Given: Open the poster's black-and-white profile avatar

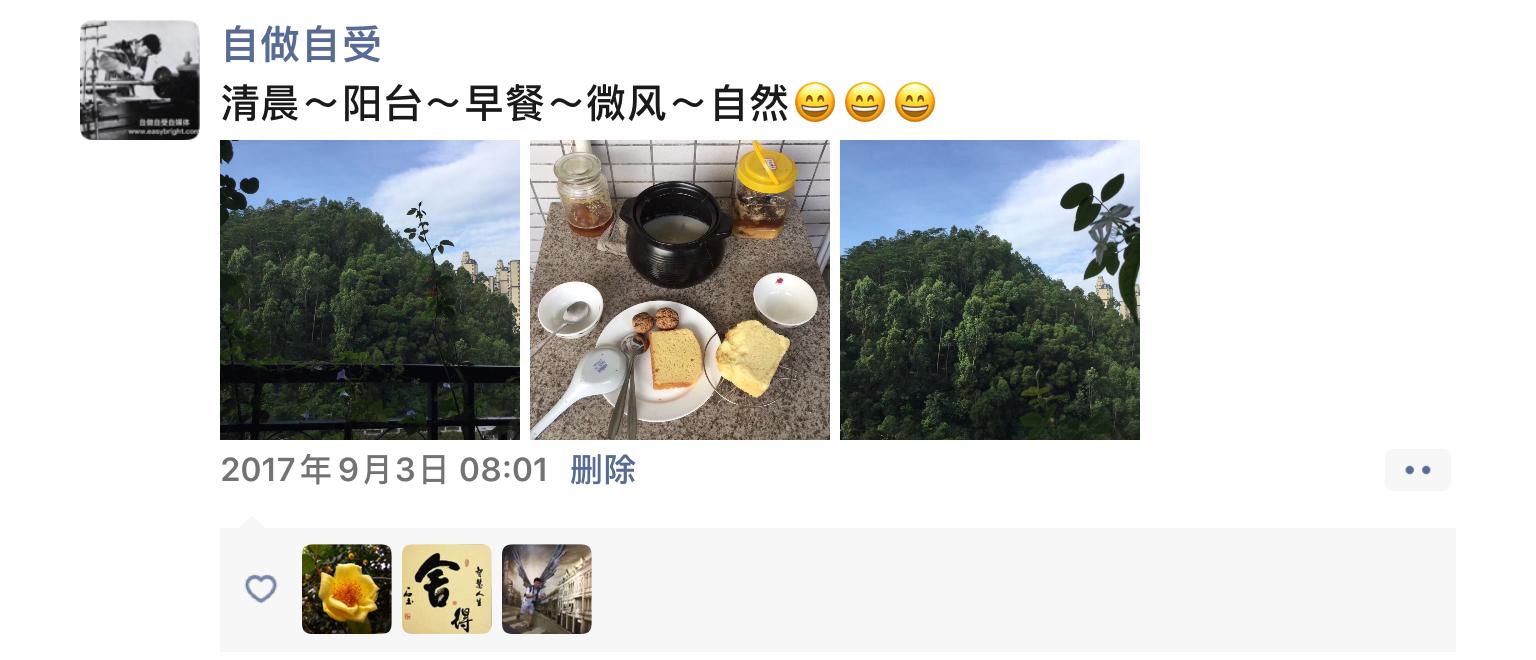Looking at the screenshot, I should pyautogui.click(x=140, y=80).
